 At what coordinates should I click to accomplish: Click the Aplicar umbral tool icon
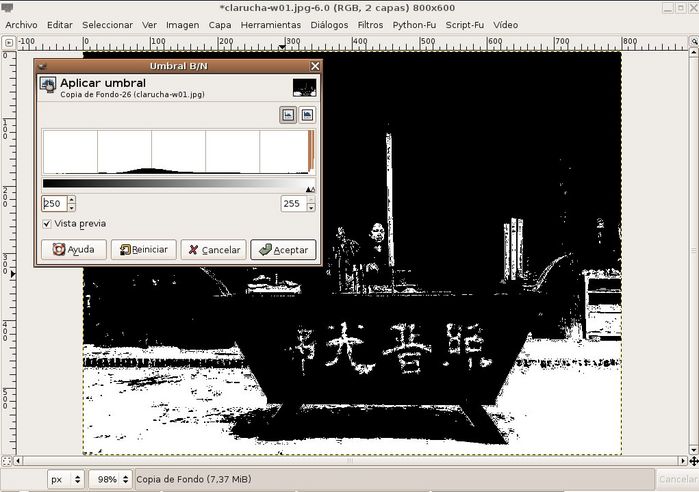48,84
